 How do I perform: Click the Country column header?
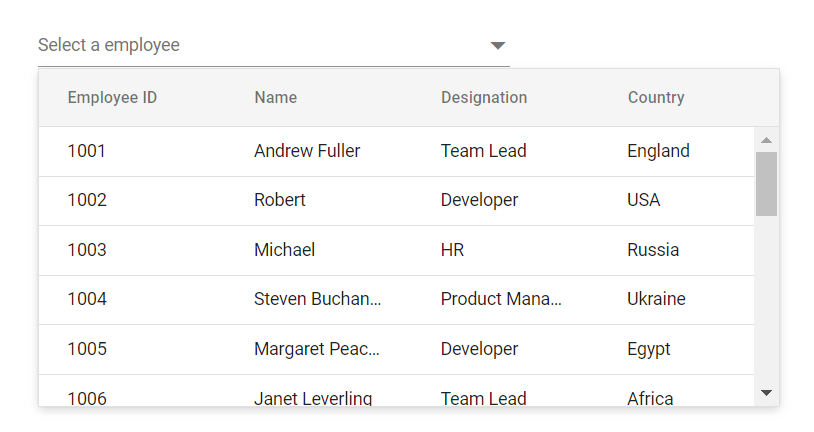pyautogui.click(x=656, y=98)
